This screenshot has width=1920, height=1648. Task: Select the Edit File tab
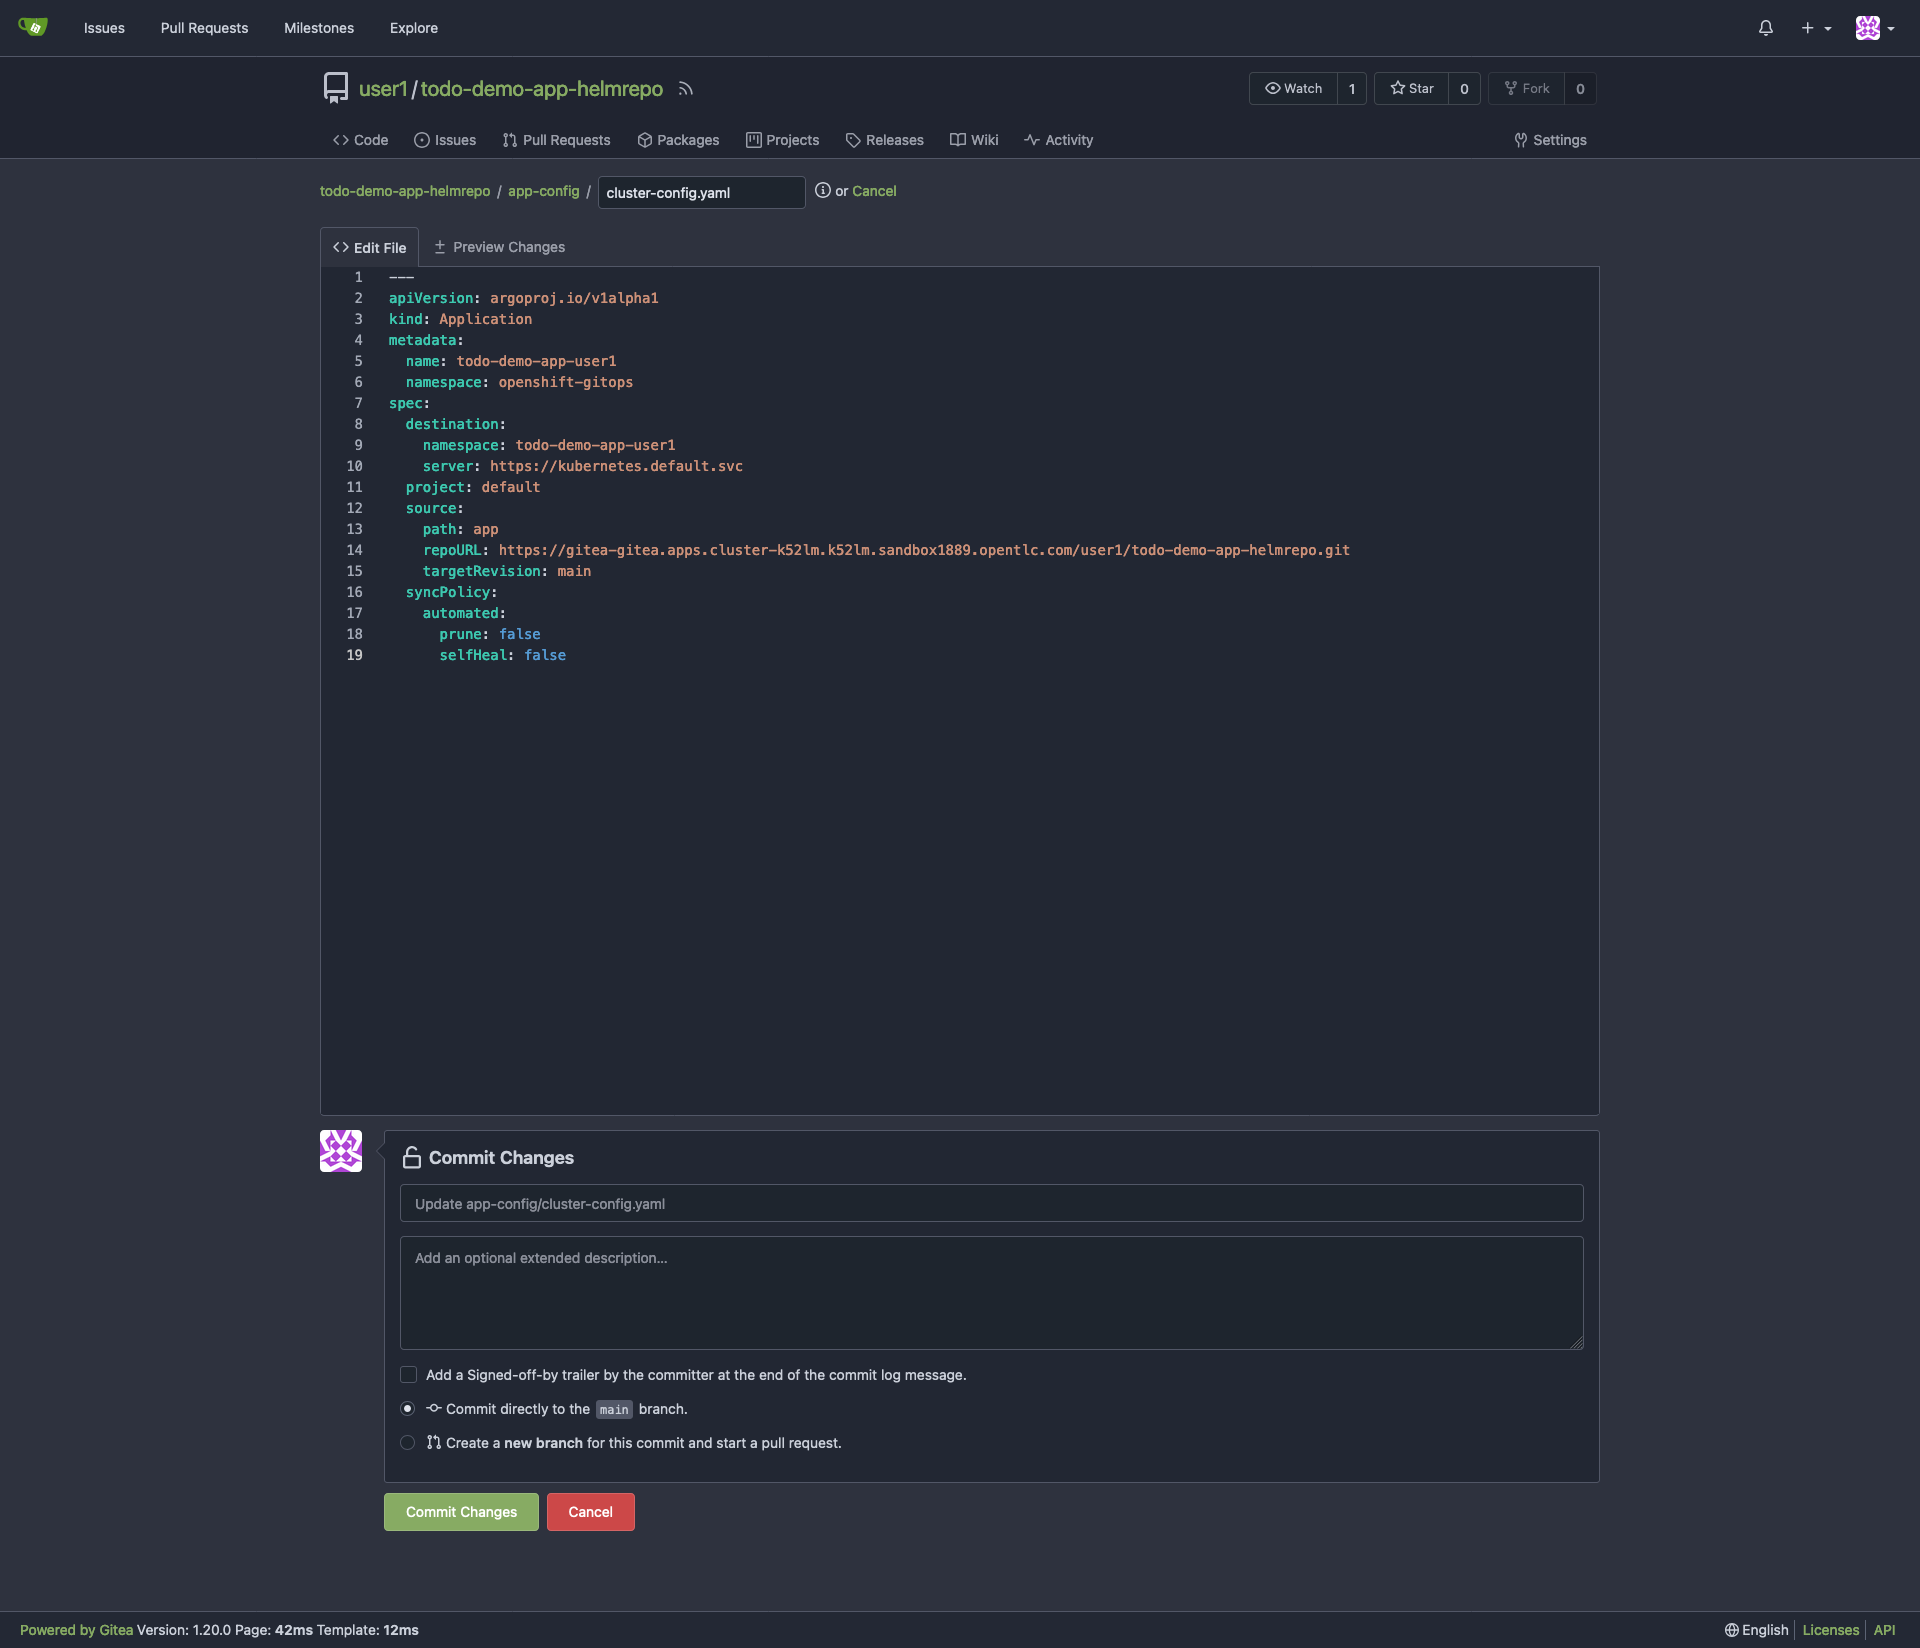(369, 247)
